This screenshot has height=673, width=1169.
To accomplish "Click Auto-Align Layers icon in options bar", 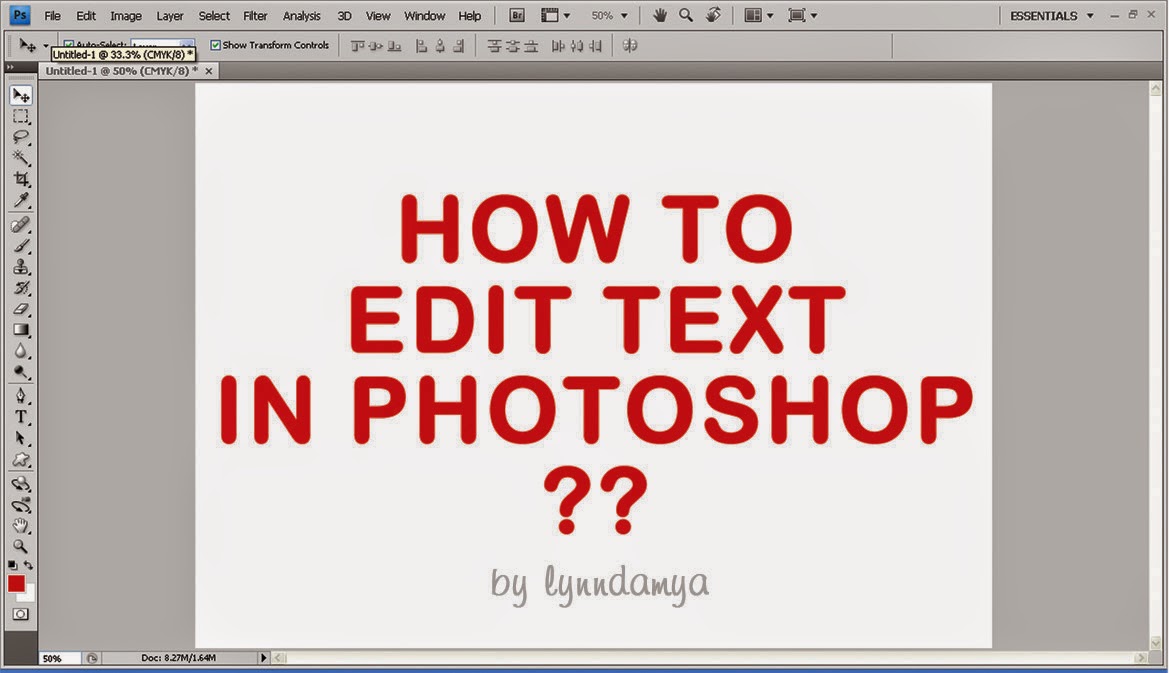I will [x=631, y=46].
